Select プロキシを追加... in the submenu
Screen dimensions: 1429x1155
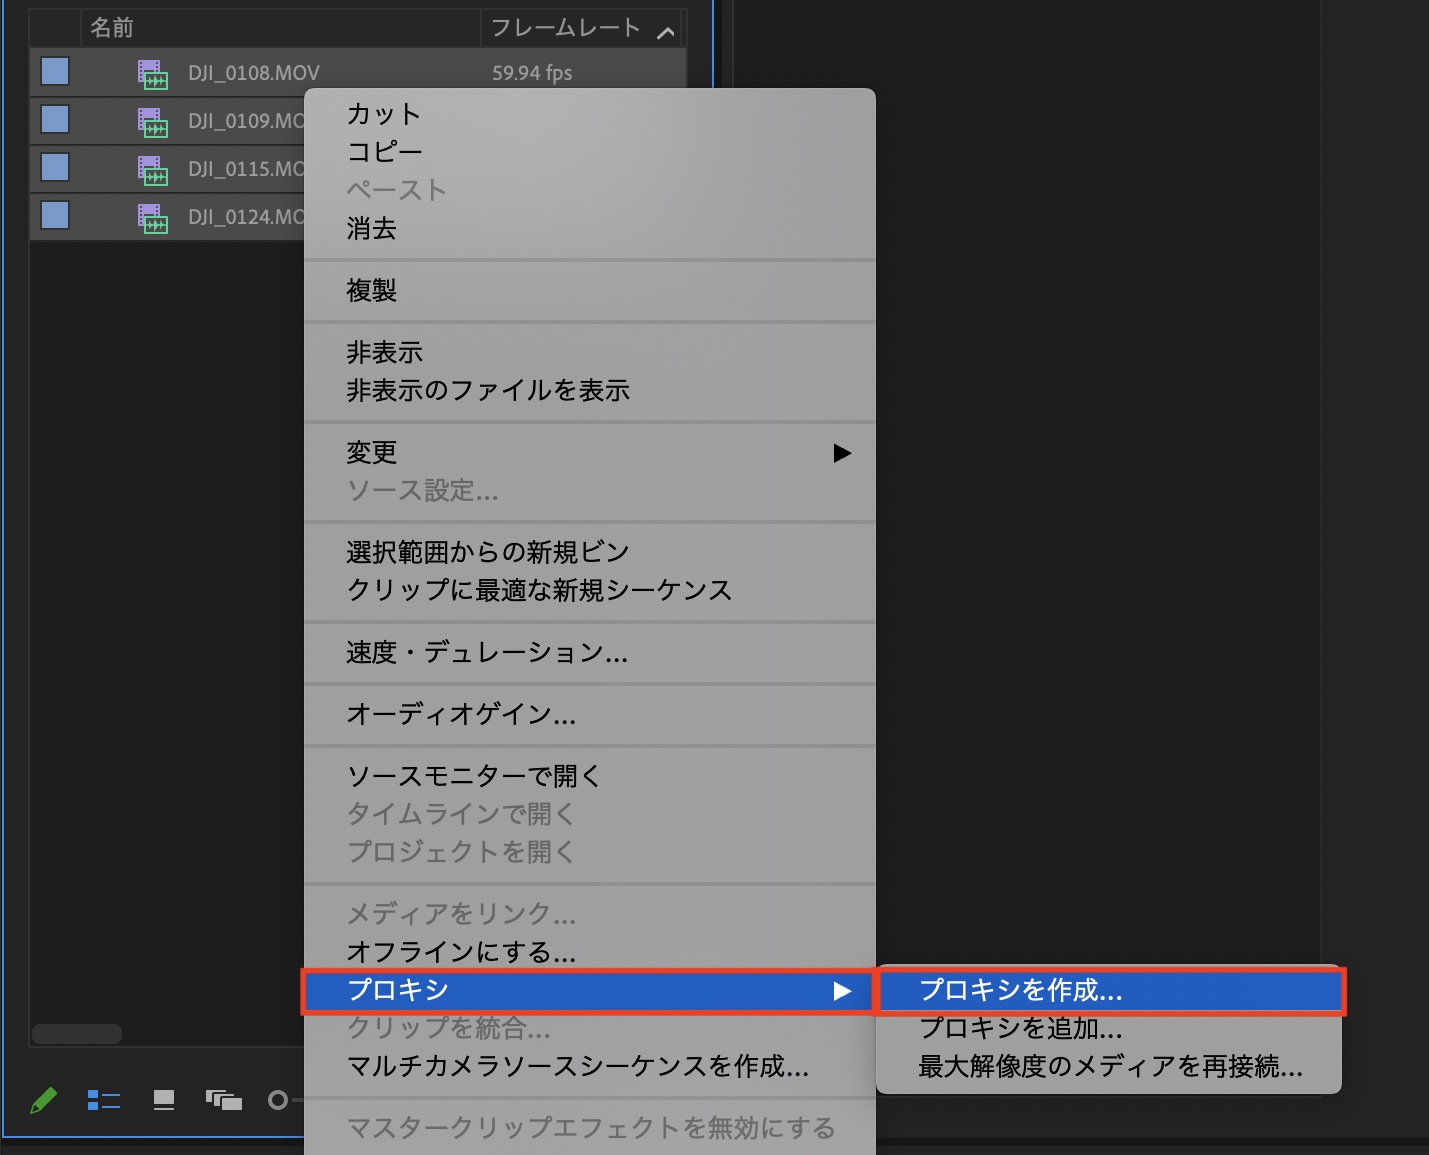point(1020,1028)
